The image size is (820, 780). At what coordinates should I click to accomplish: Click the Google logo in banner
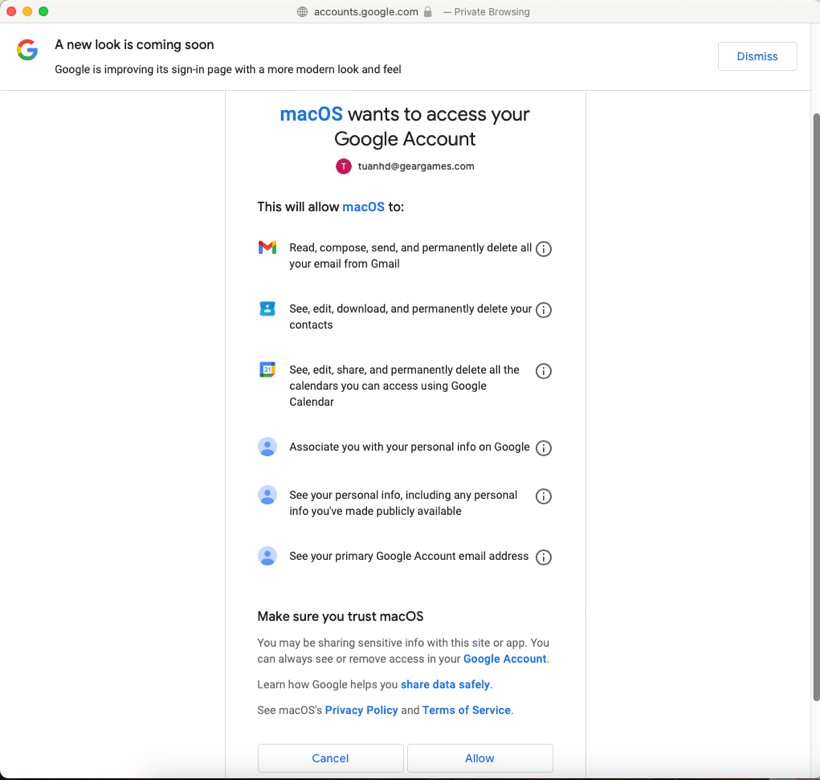click(27, 50)
